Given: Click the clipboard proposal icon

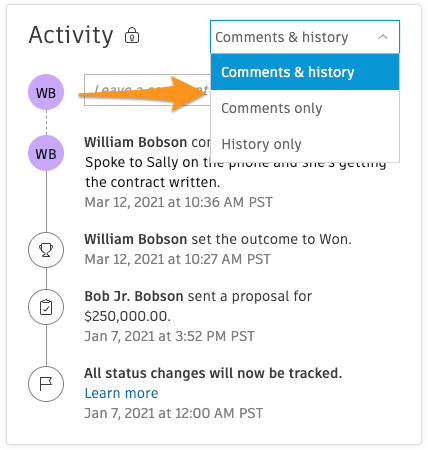Looking at the screenshot, I should pos(46,307).
